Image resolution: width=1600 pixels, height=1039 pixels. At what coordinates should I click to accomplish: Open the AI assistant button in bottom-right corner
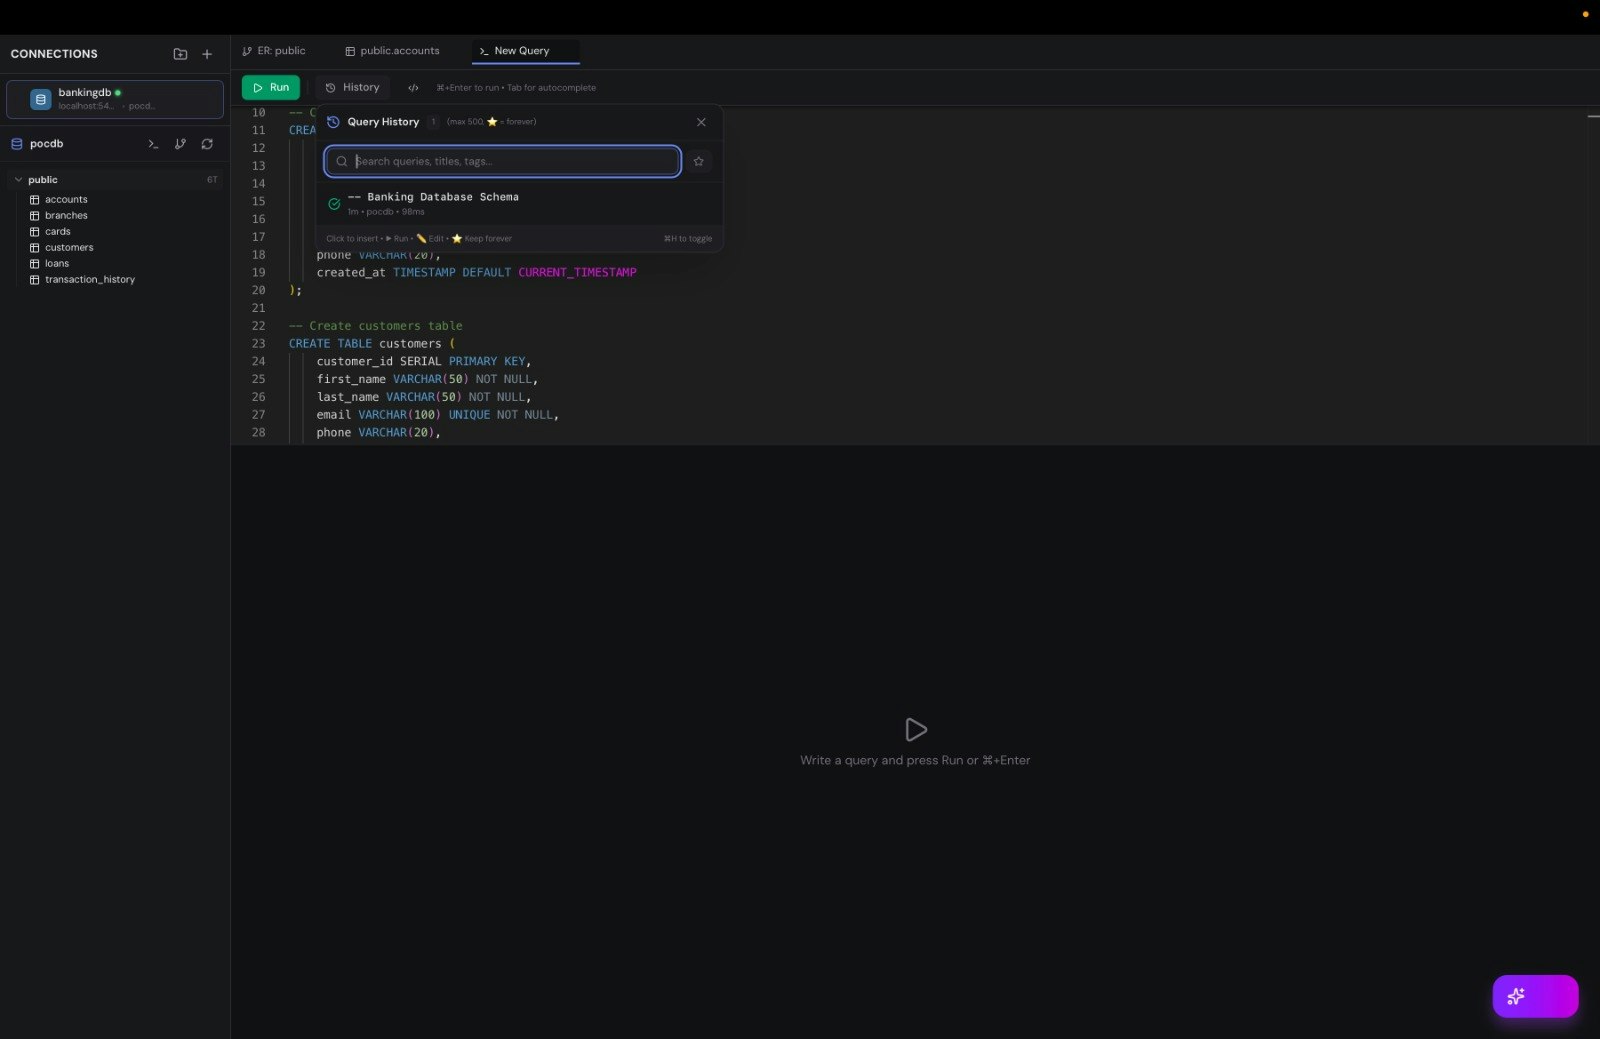click(1535, 996)
